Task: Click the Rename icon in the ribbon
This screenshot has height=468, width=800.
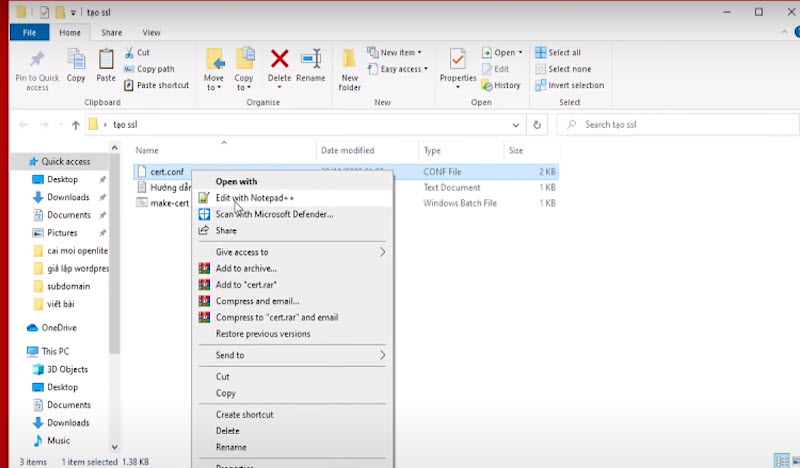Action: click(311, 62)
